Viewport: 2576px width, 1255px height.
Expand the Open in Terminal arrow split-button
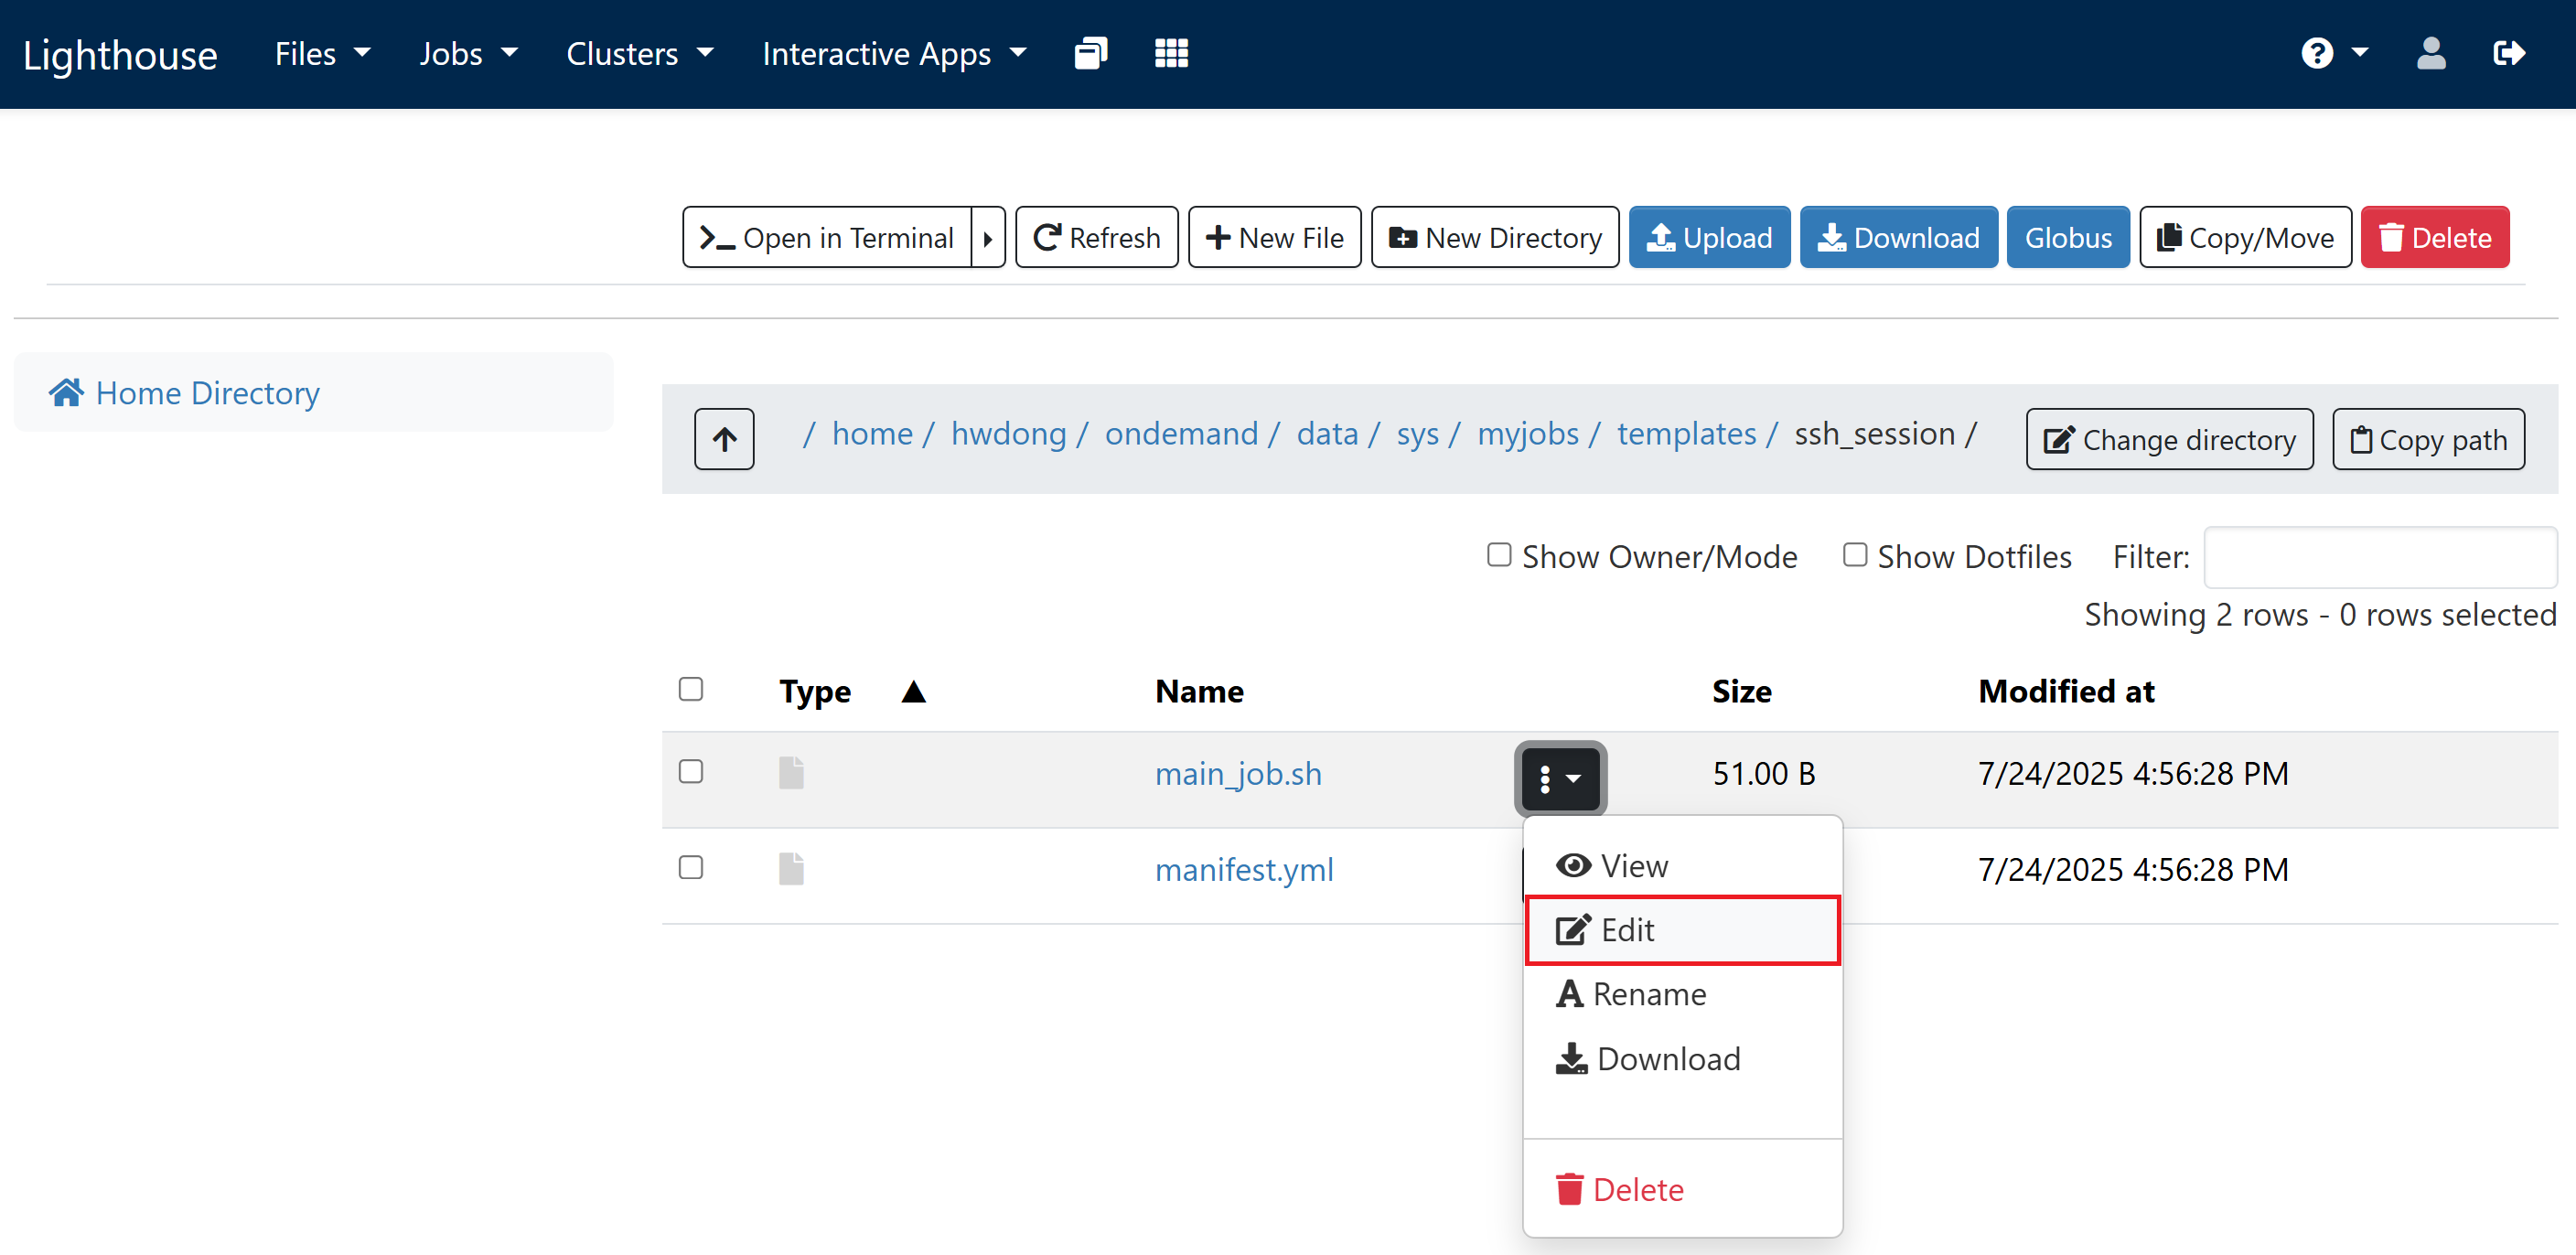(988, 238)
